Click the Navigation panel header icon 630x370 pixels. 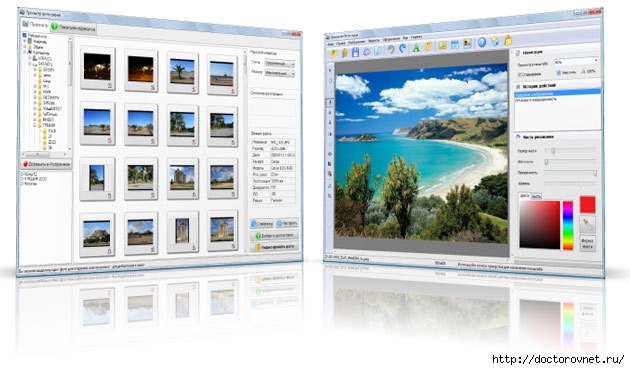518,53
